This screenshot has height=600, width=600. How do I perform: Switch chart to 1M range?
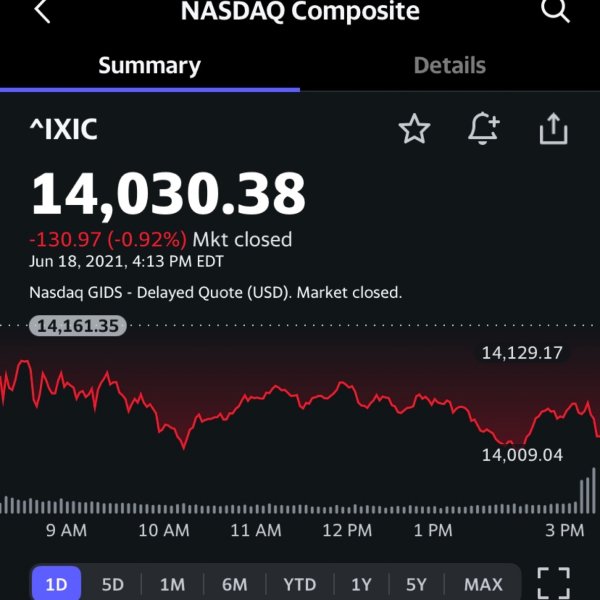[x=172, y=585]
